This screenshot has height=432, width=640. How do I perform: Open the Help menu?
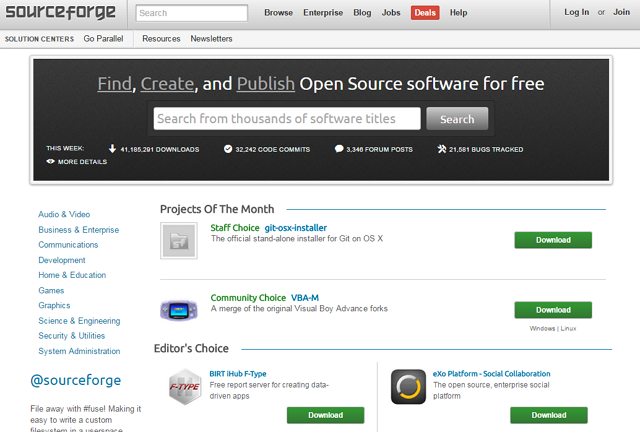(458, 13)
